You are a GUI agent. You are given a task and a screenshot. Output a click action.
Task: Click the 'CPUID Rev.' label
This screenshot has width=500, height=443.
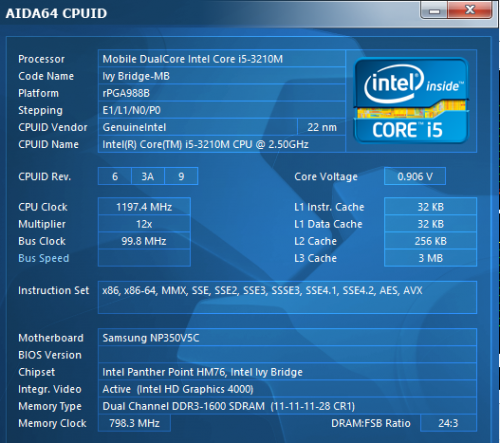[x=45, y=176]
